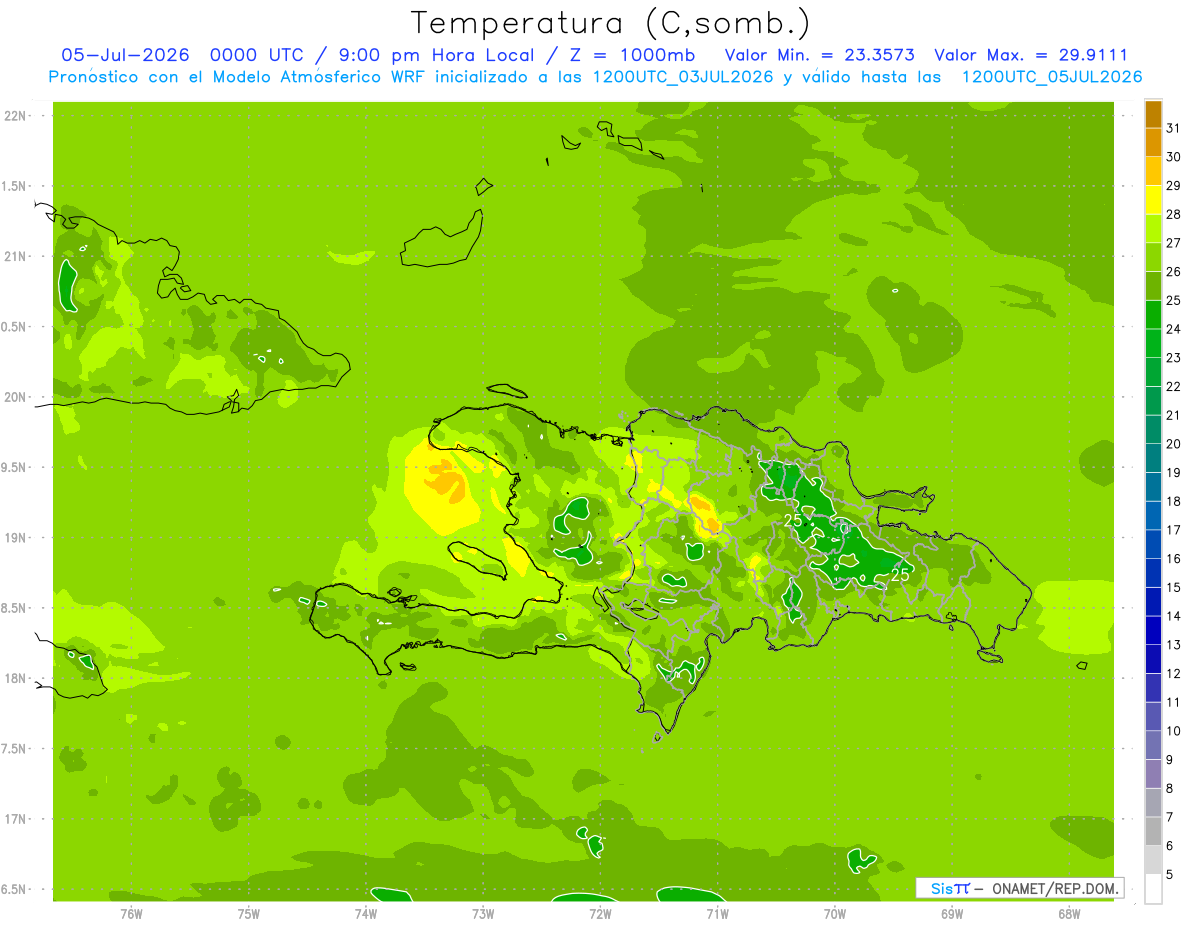This screenshot has height=927, width=1200.
Task: Click the gray color bar segment between 6 and 7
Action: click(x=1153, y=832)
